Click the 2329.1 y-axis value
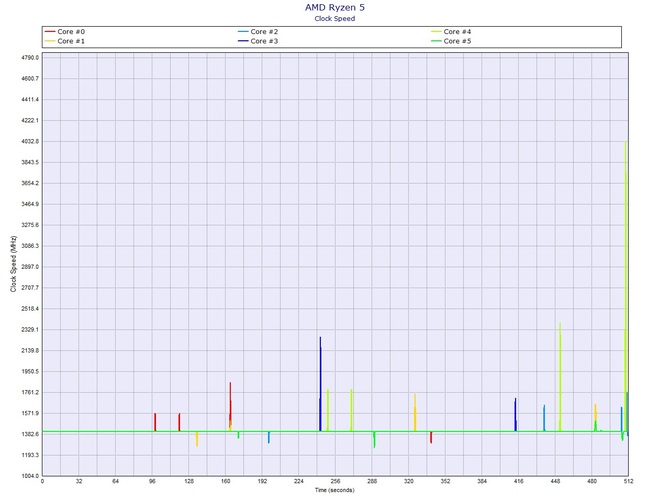 tap(30, 329)
